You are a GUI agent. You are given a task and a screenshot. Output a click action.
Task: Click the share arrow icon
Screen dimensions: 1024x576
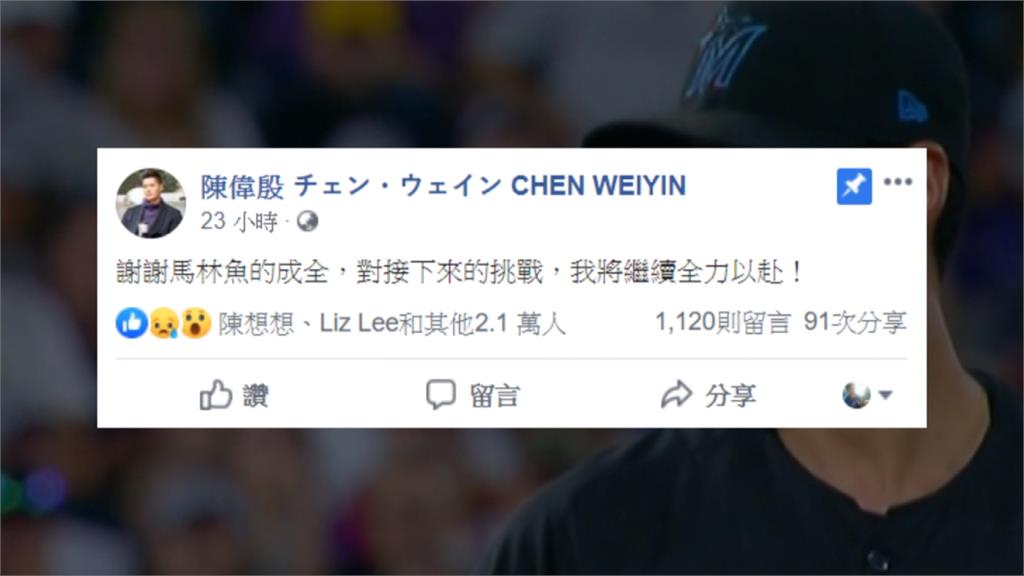pos(676,394)
